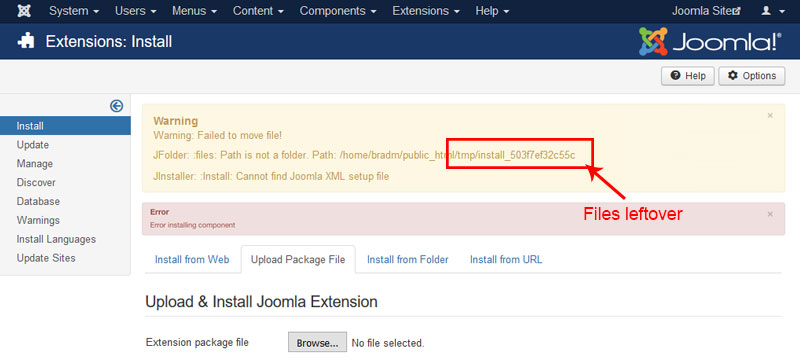Click the 'Error installing component' text

(x=192, y=225)
